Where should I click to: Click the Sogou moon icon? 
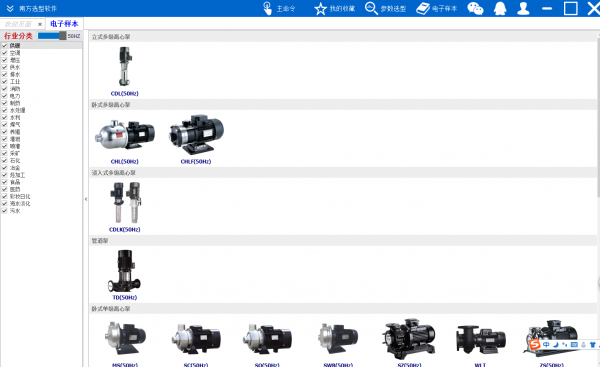tap(556, 345)
